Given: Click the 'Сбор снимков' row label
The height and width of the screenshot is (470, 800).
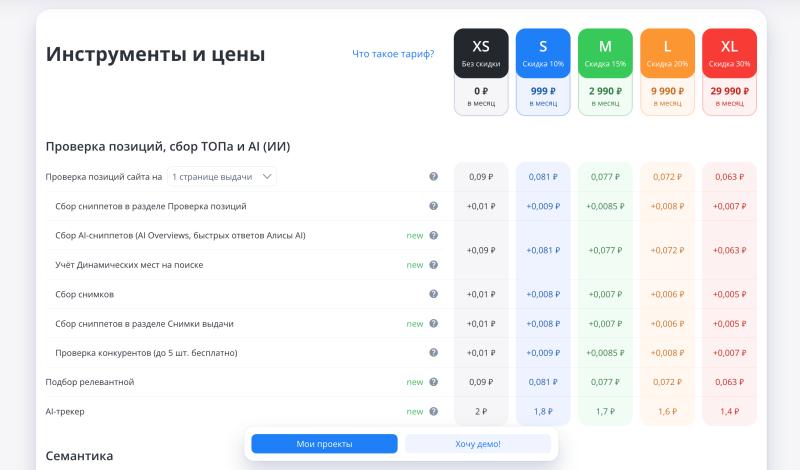Looking at the screenshot, I should [84, 294].
